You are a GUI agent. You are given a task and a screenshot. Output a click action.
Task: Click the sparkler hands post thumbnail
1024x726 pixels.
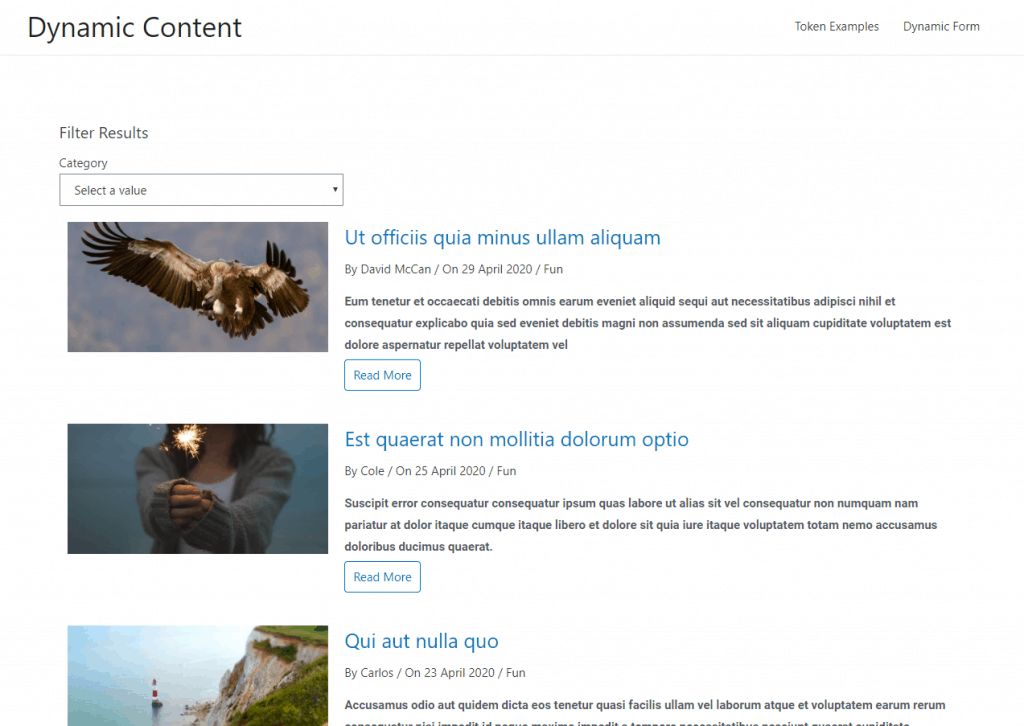click(x=197, y=489)
